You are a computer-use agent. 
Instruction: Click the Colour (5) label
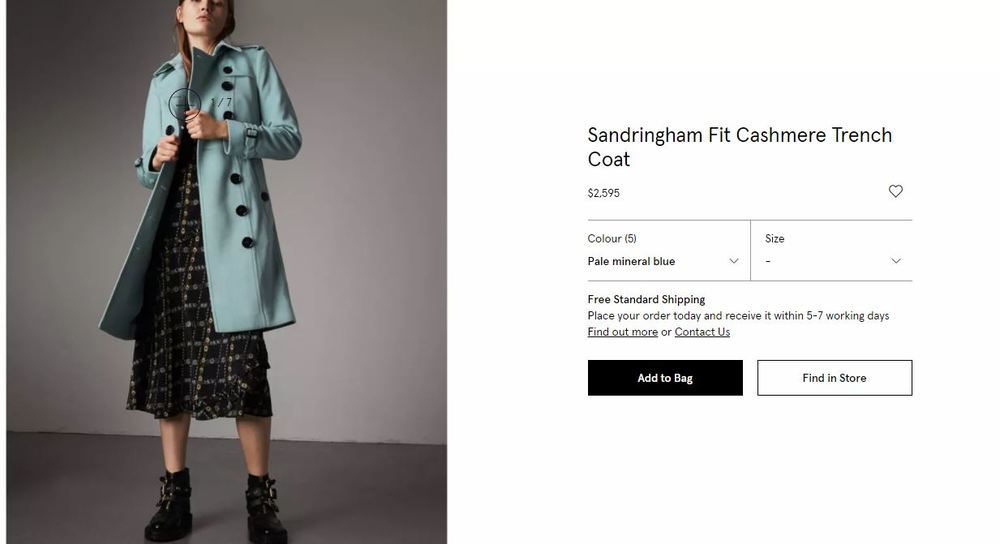point(612,239)
